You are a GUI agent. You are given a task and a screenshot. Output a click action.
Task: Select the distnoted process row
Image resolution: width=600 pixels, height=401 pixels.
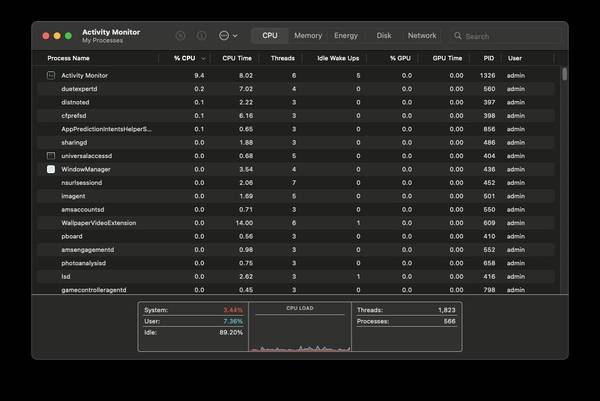click(296, 102)
